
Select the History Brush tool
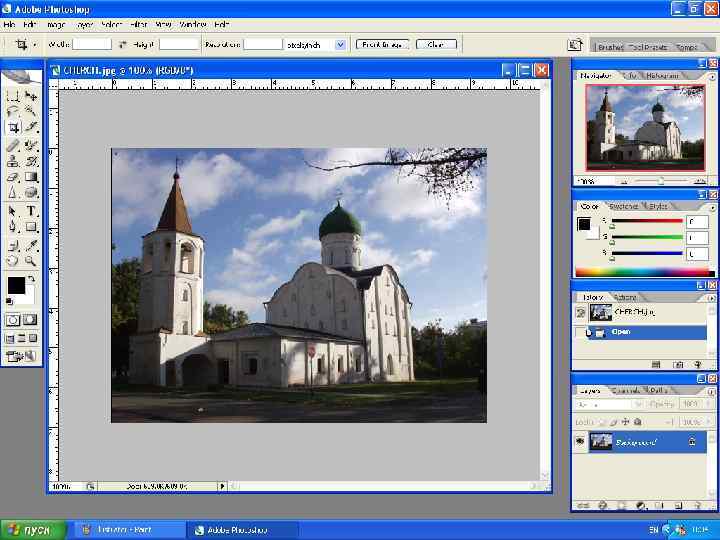click(x=31, y=161)
